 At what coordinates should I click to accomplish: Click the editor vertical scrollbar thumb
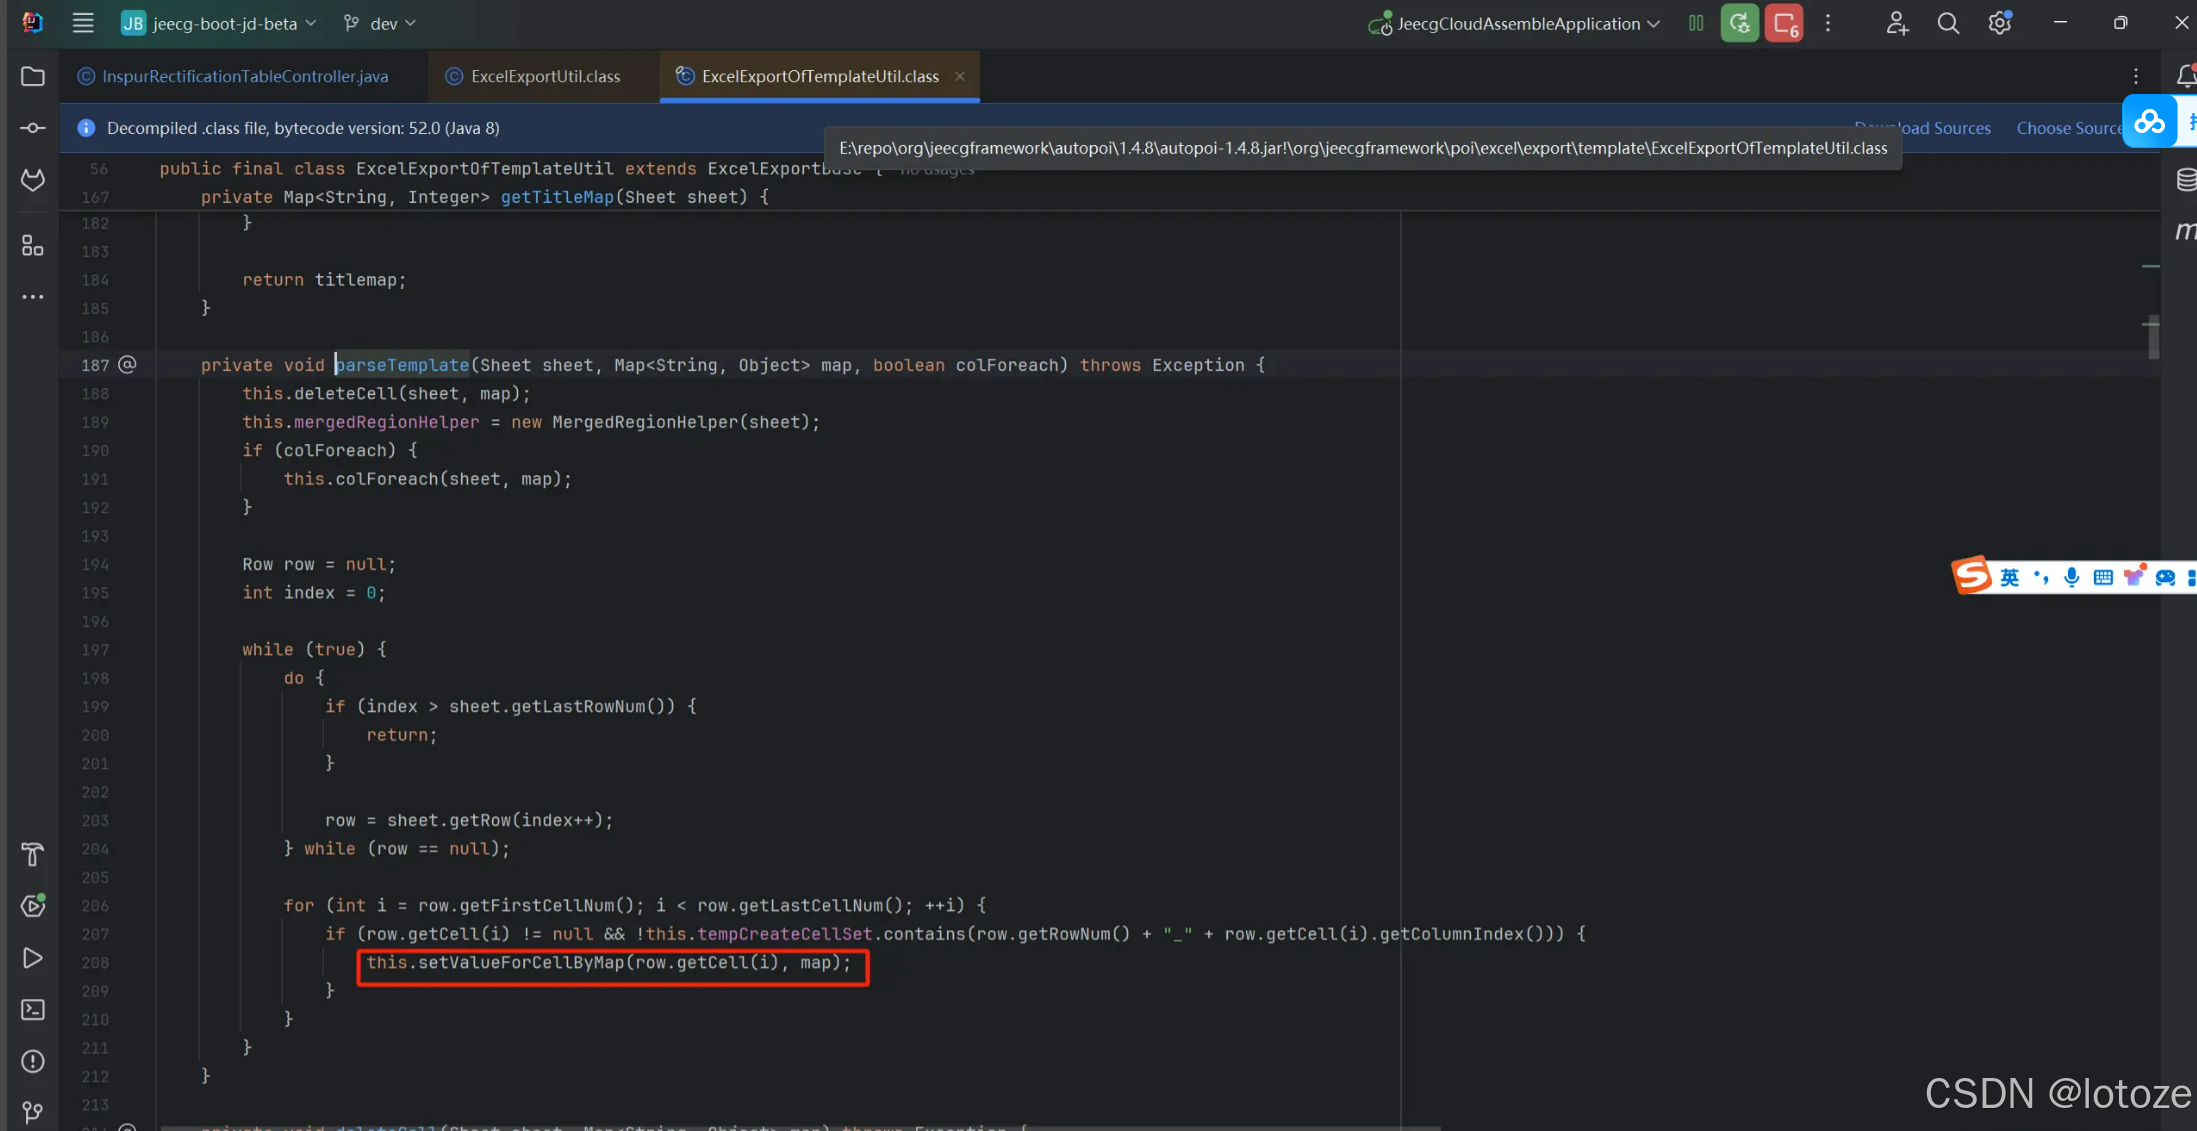click(2153, 337)
